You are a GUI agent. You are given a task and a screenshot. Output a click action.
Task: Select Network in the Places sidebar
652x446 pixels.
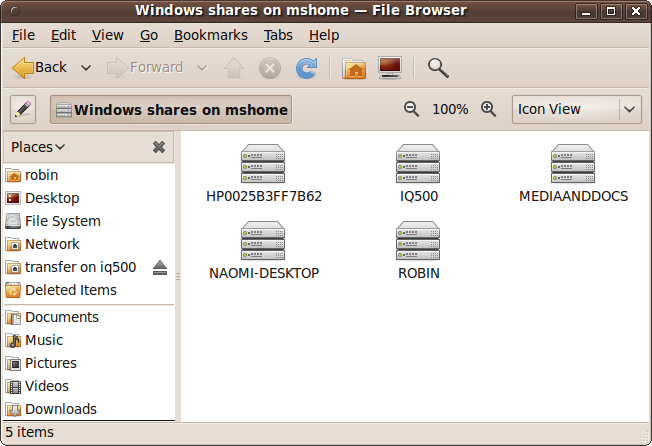point(89,244)
